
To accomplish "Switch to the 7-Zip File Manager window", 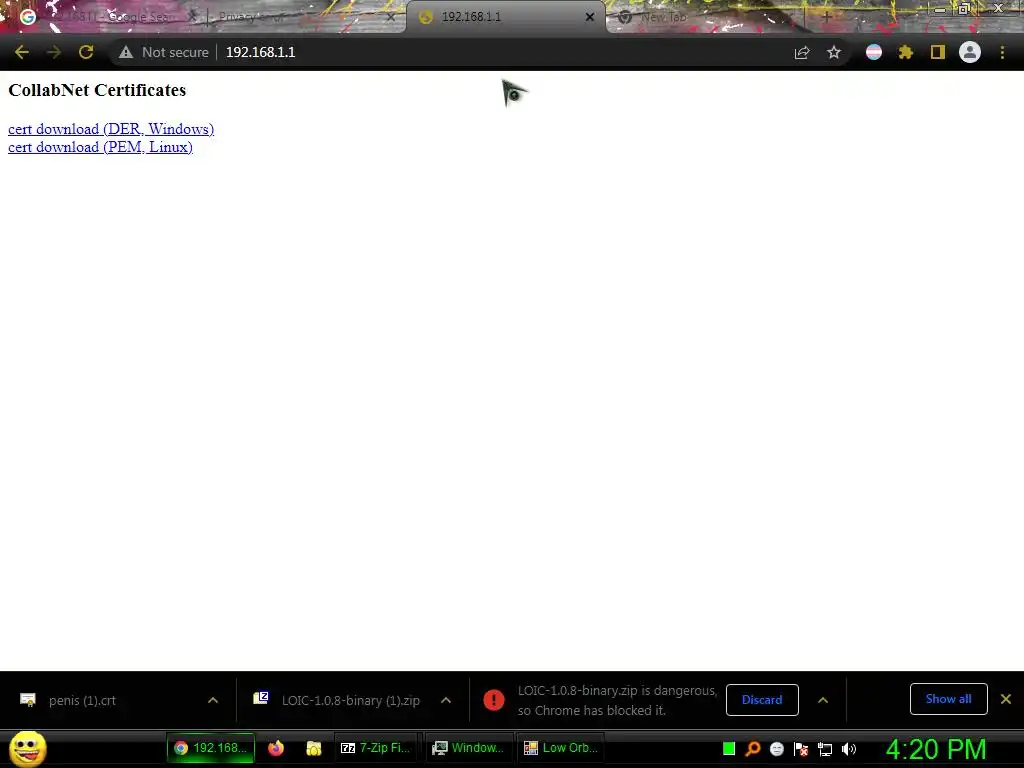I will coord(376,748).
